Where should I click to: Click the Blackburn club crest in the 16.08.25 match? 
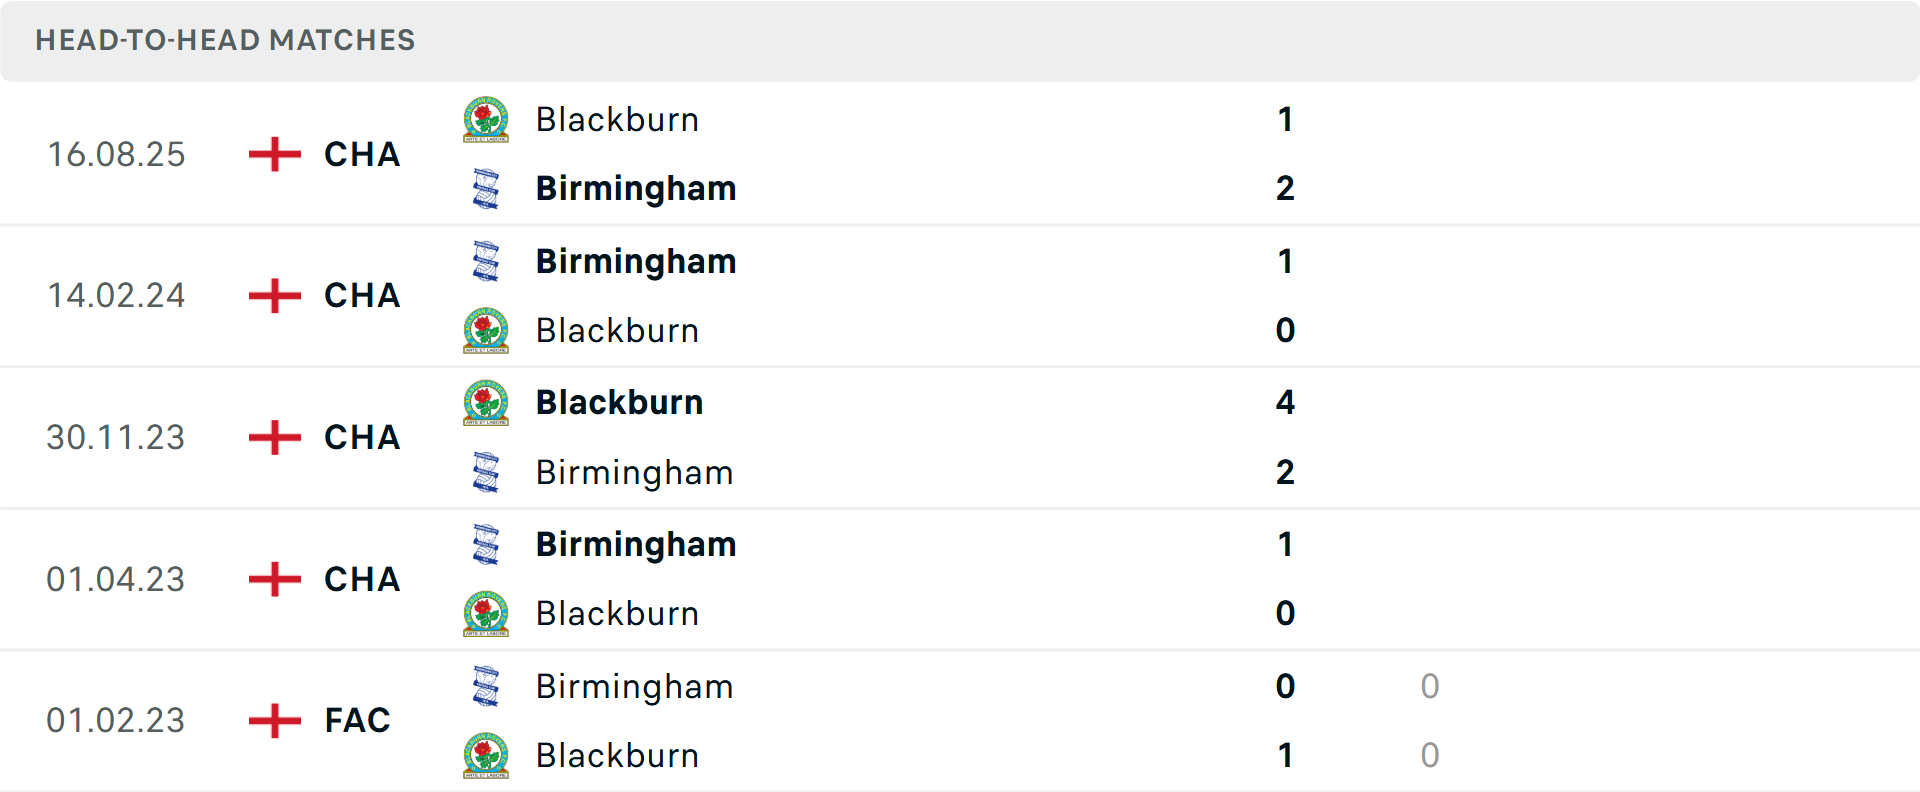pos(487,120)
